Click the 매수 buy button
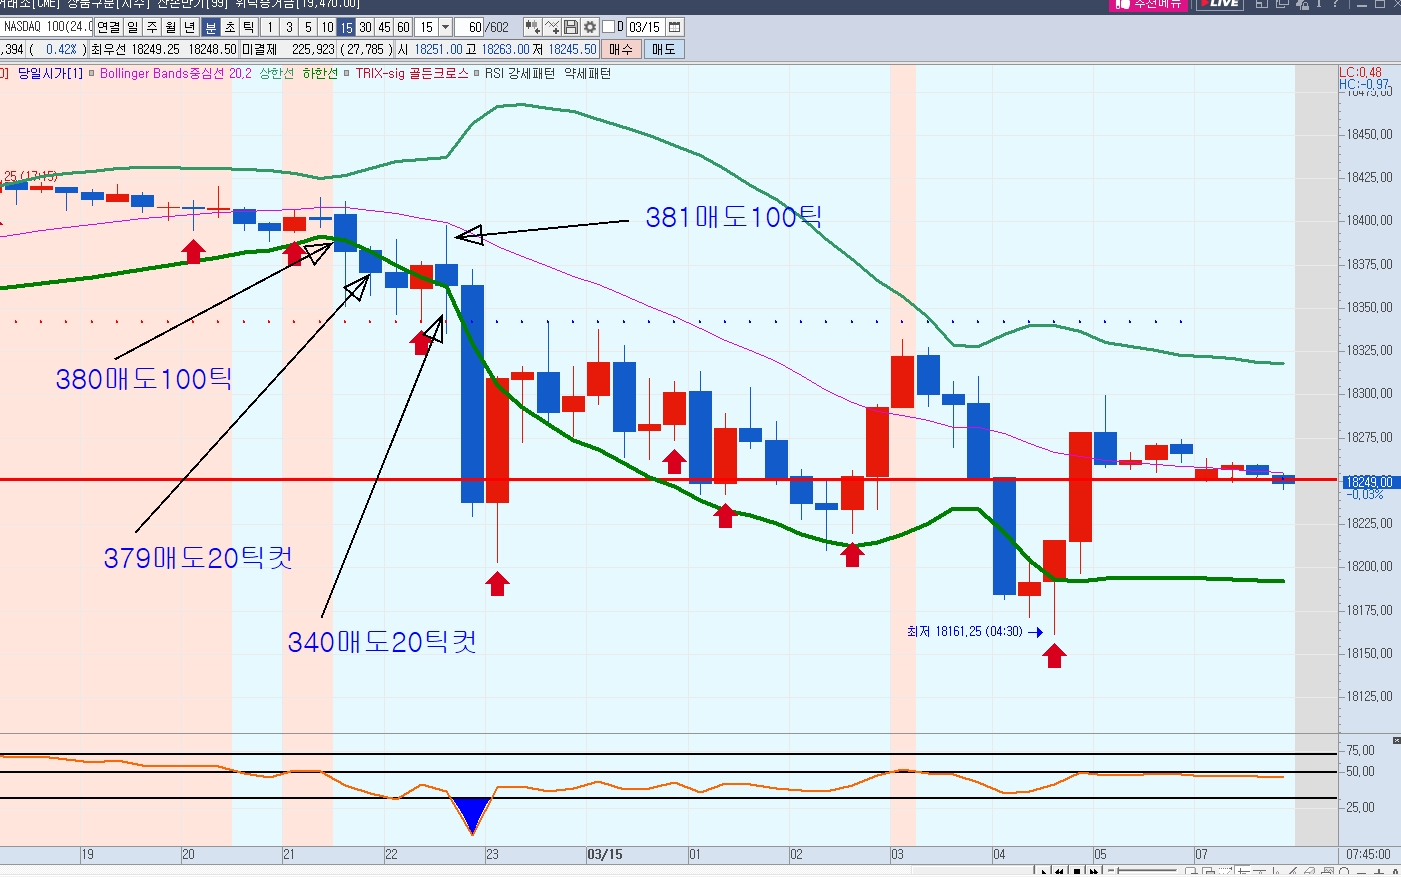The image size is (1401, 877). coord(621,49)
